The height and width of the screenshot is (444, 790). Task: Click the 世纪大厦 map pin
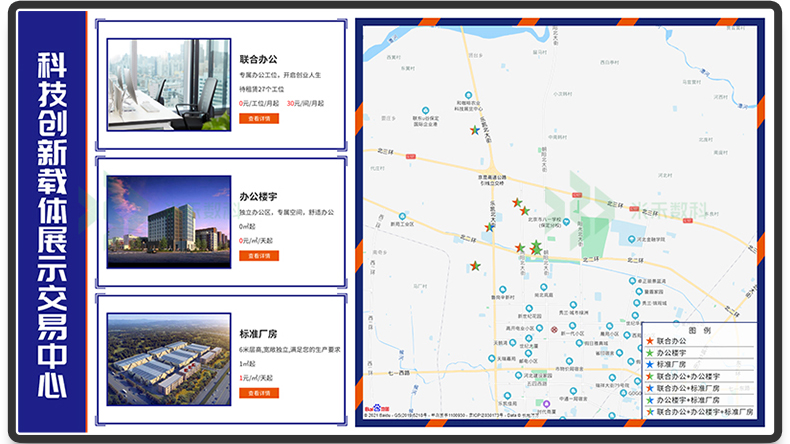(x=529, y=339)
